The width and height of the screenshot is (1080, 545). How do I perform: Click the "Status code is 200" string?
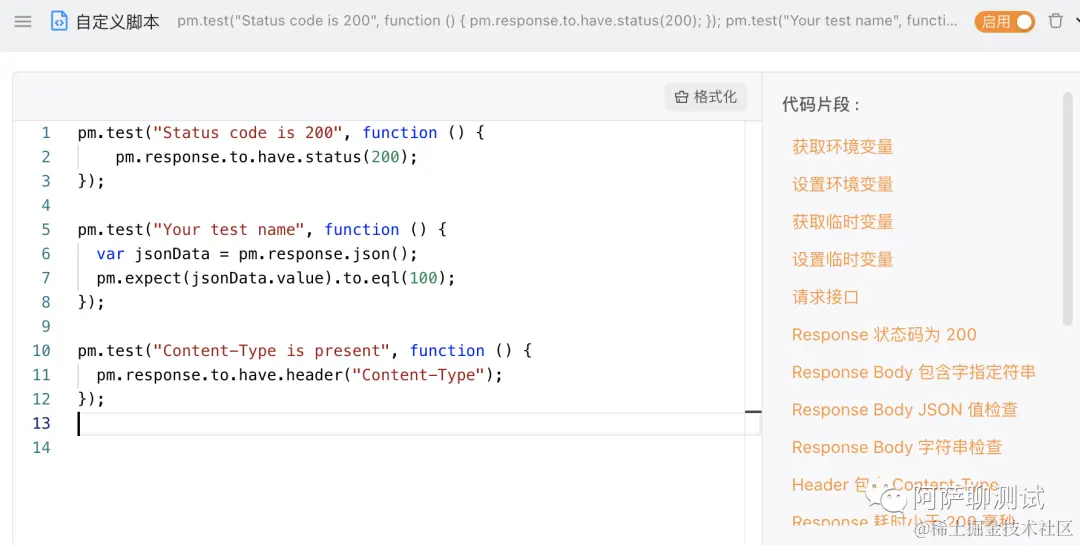248,132
